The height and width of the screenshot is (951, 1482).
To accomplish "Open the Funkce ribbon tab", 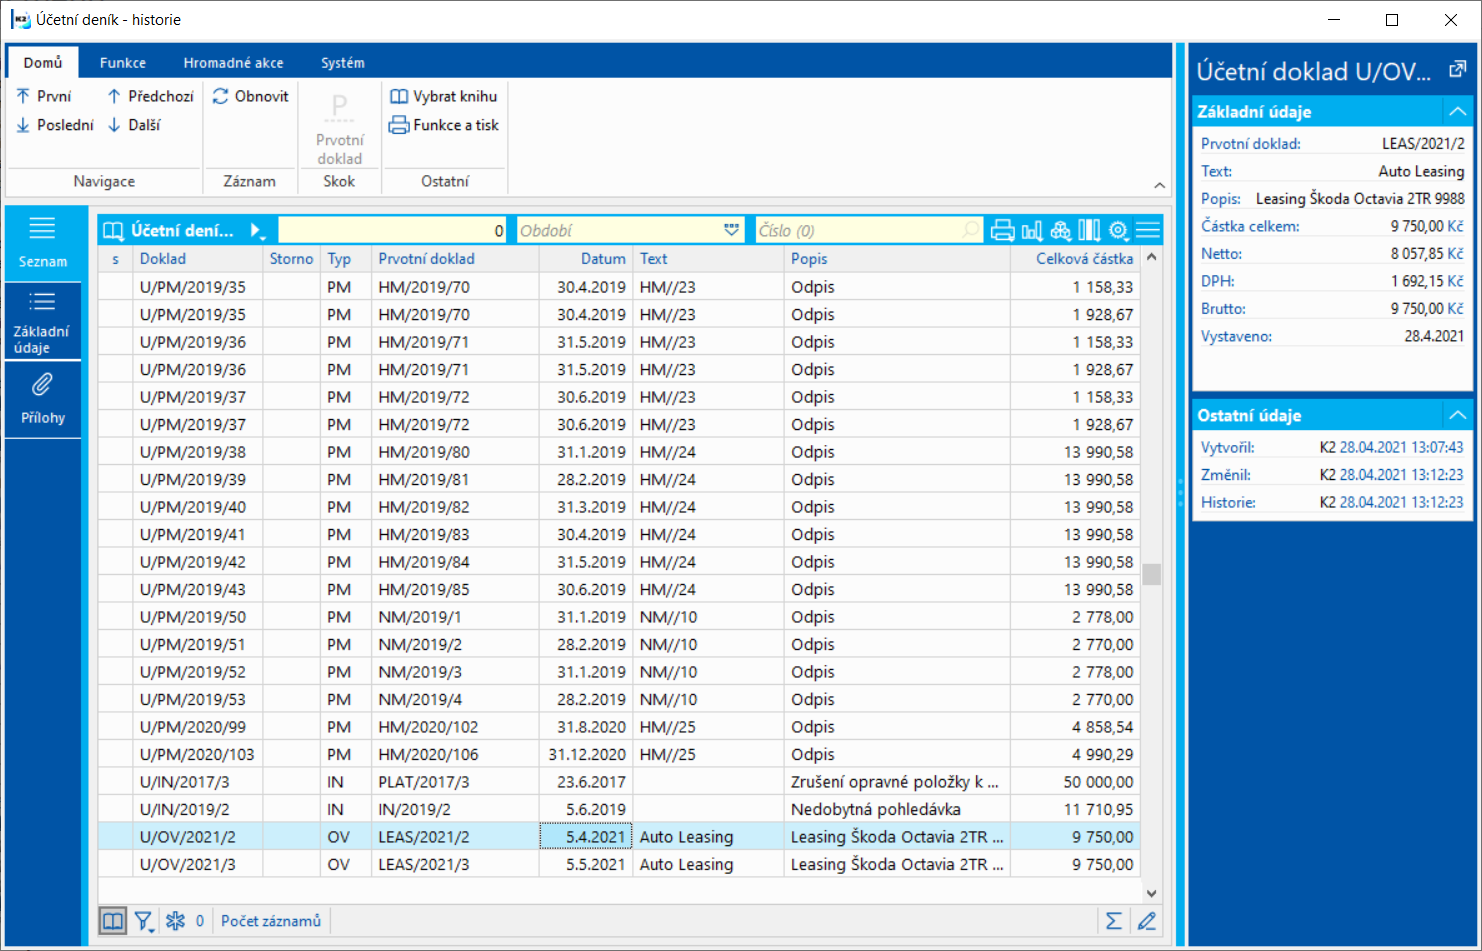I will 123,62.
